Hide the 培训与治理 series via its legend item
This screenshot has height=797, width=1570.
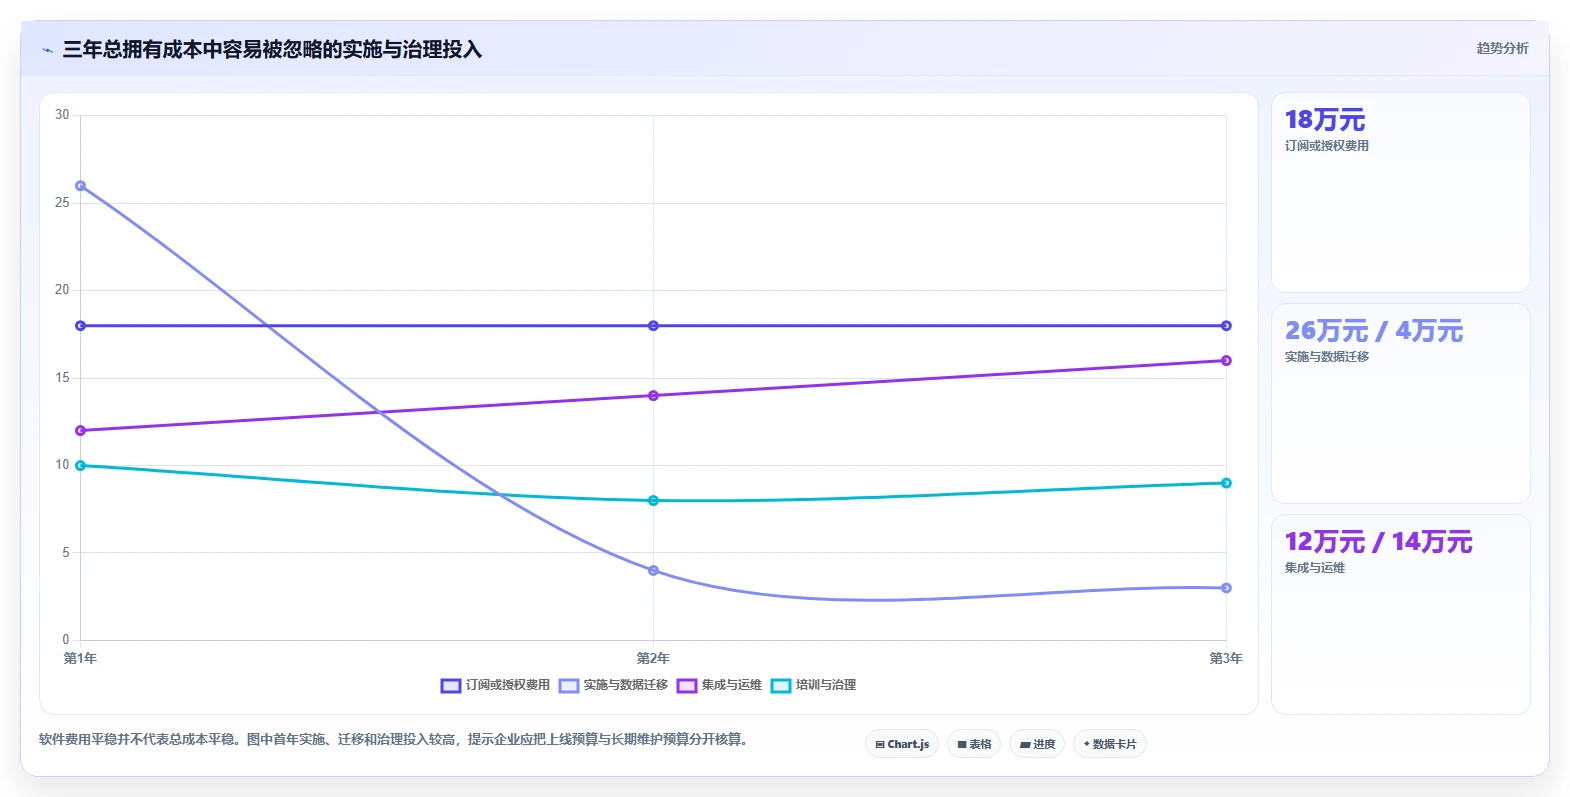point(813,685)
